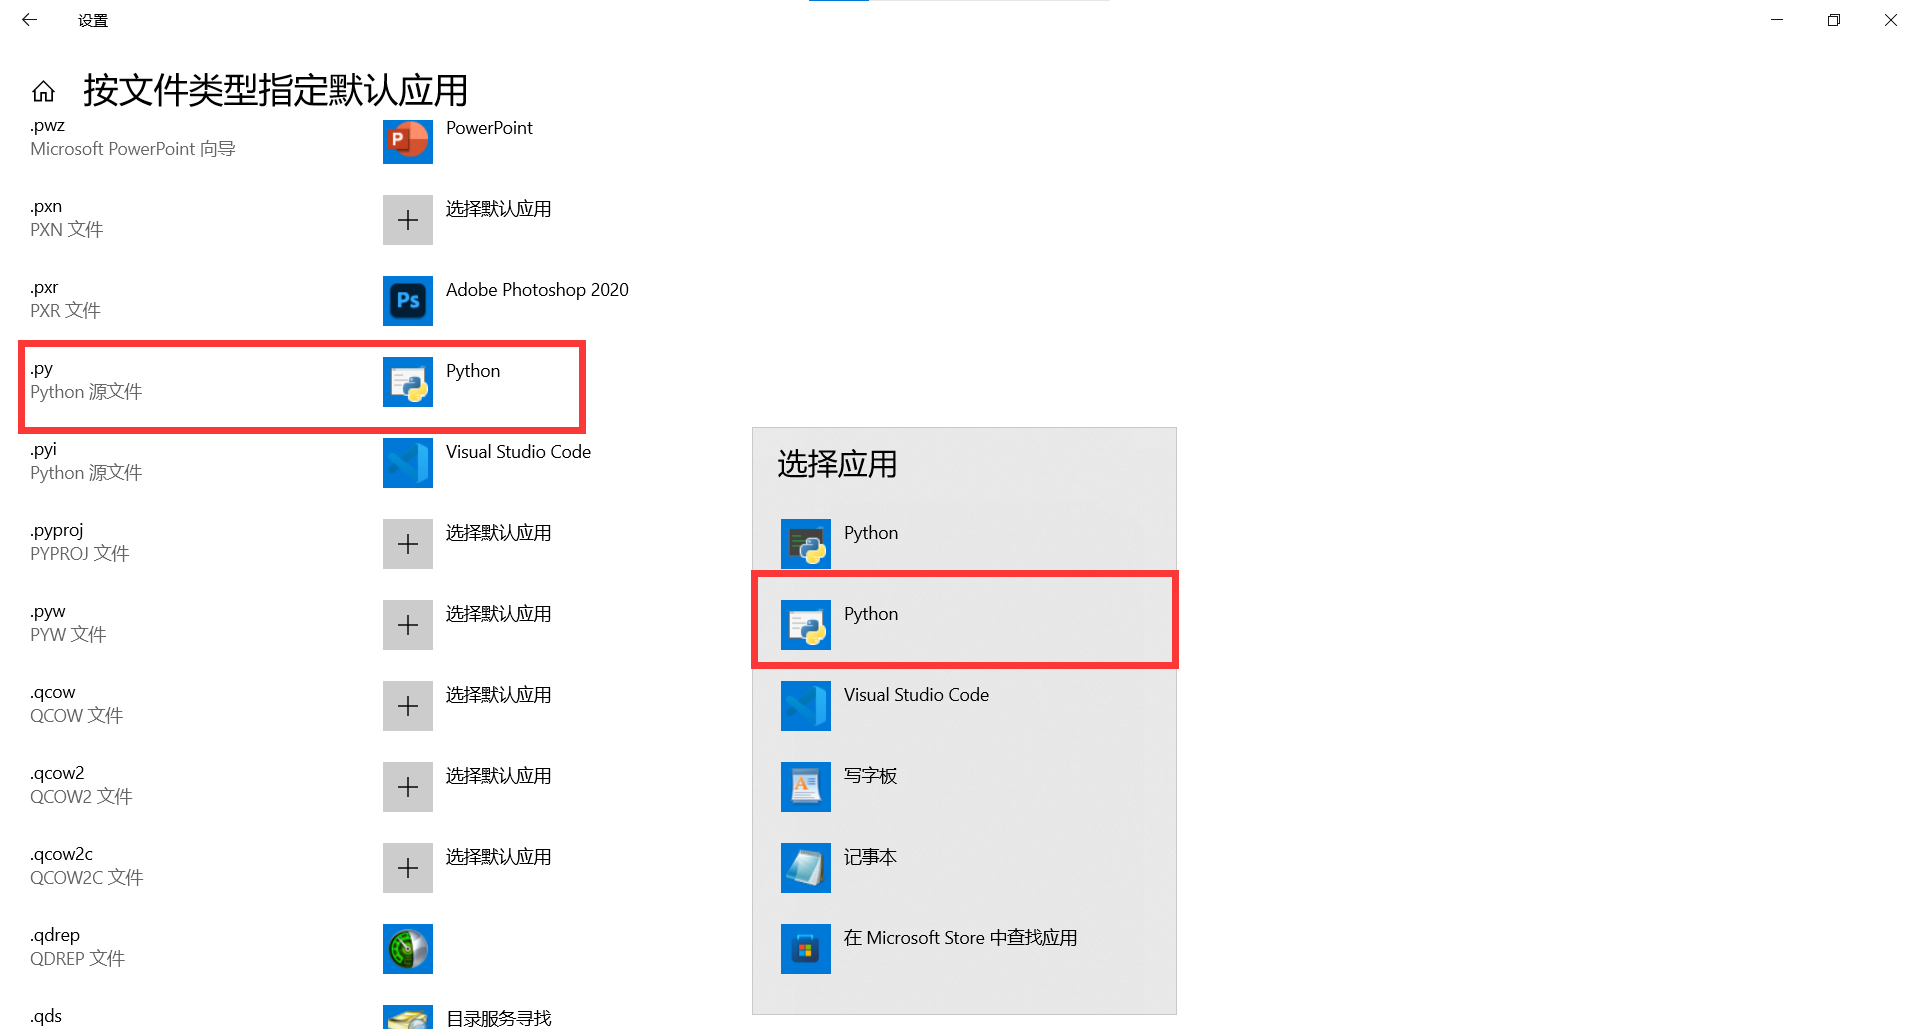Click Microsoft PowerPoint 向导 description

click(x=133, y=149)
